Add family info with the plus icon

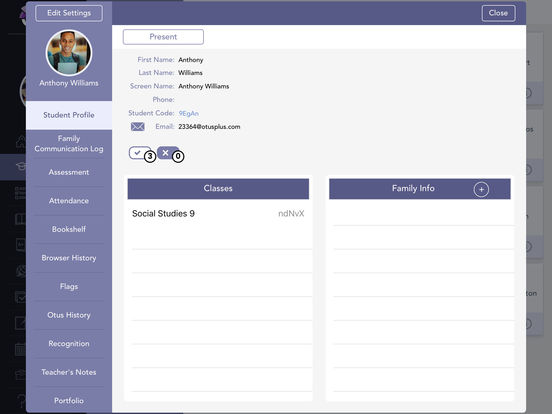tap(481, 189)
